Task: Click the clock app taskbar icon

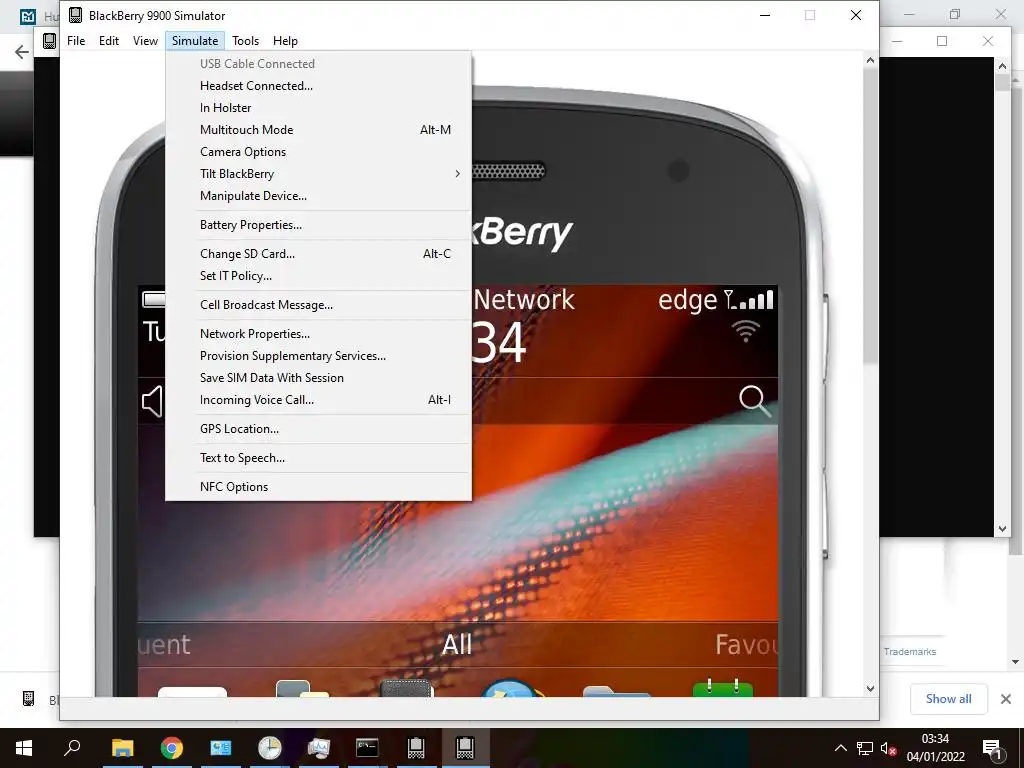Action: tap(269, 748)
